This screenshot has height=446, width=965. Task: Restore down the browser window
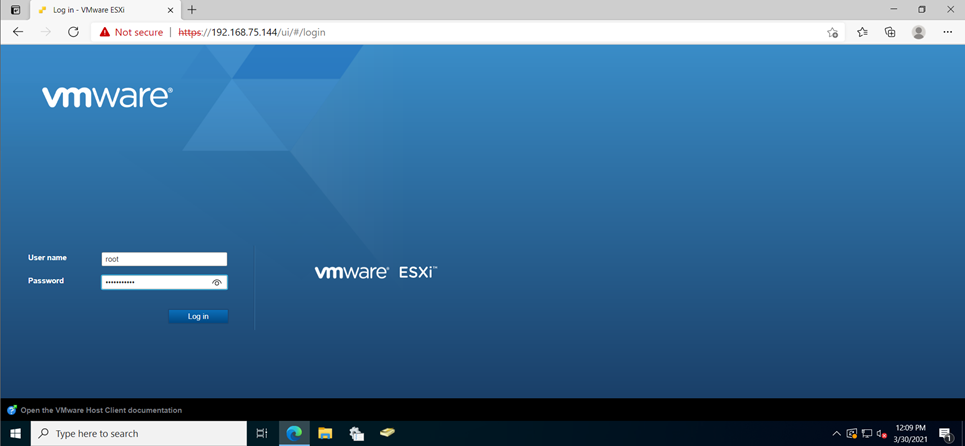921,9
